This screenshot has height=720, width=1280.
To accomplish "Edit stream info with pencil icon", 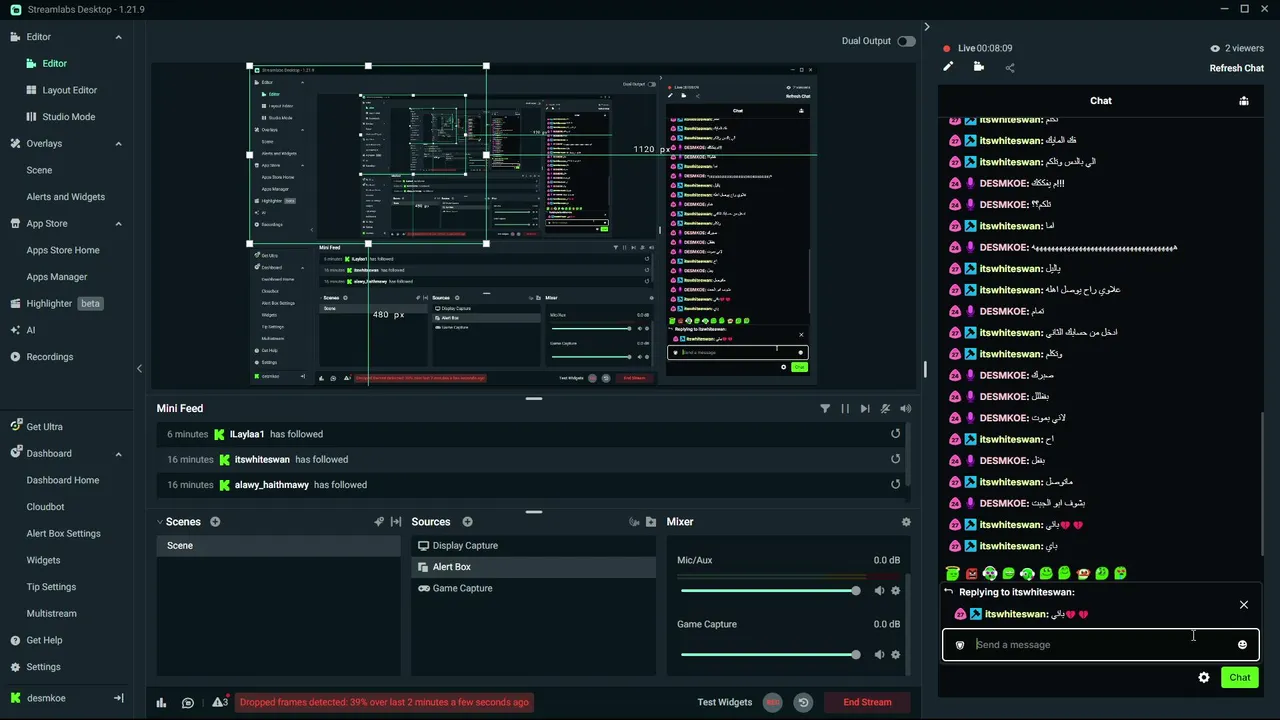I will 948,67.
